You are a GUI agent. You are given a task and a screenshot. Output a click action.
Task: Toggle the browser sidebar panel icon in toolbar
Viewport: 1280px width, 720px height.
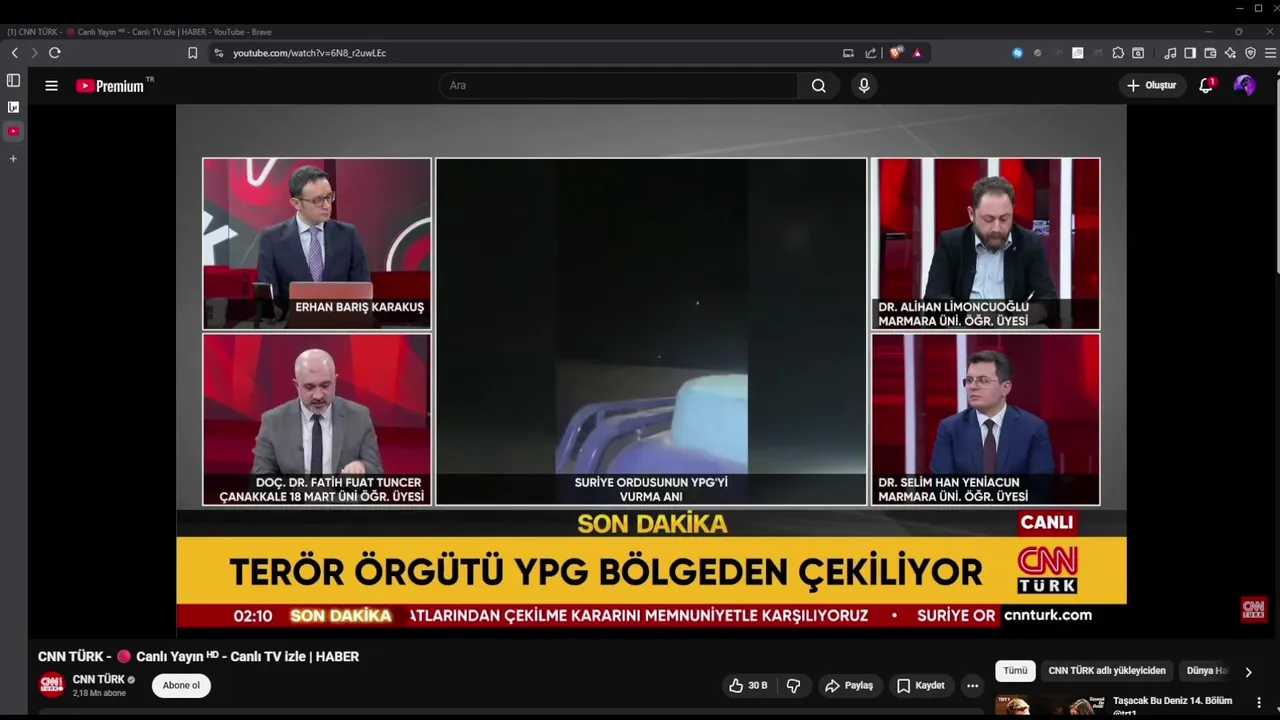click(1190, 53)
